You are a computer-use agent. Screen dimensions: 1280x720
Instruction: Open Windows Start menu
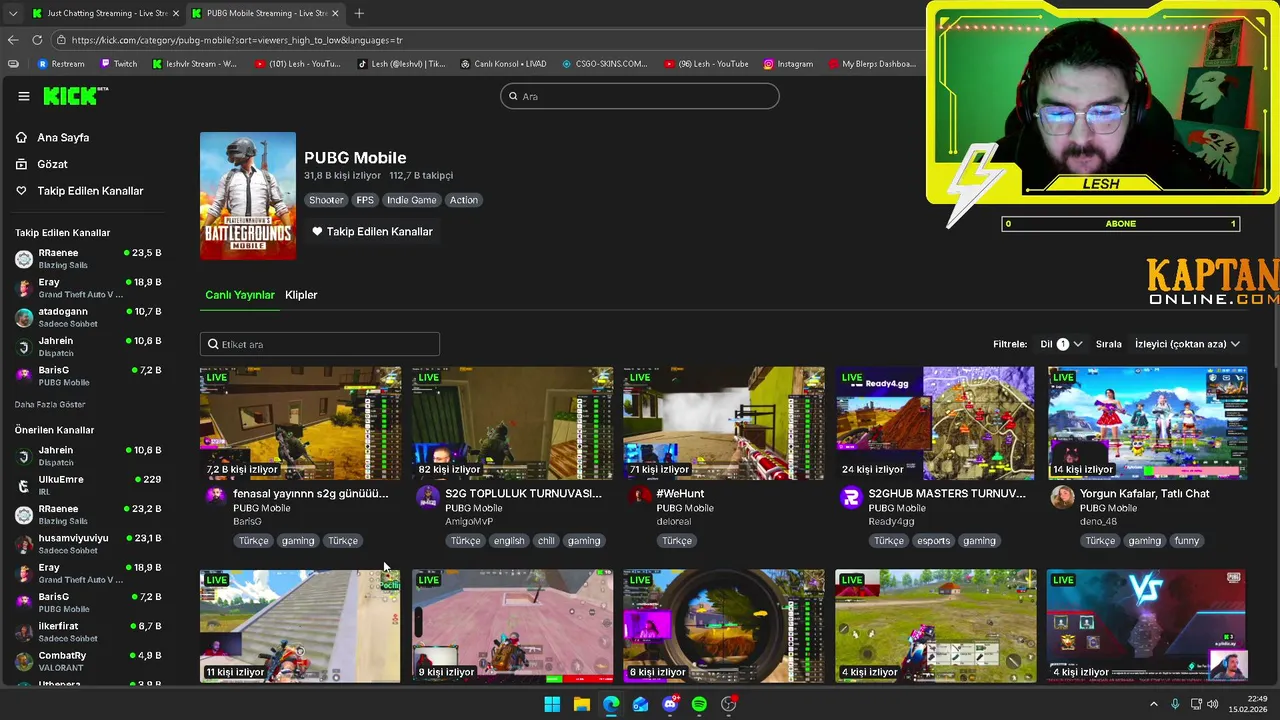[552, 704]
